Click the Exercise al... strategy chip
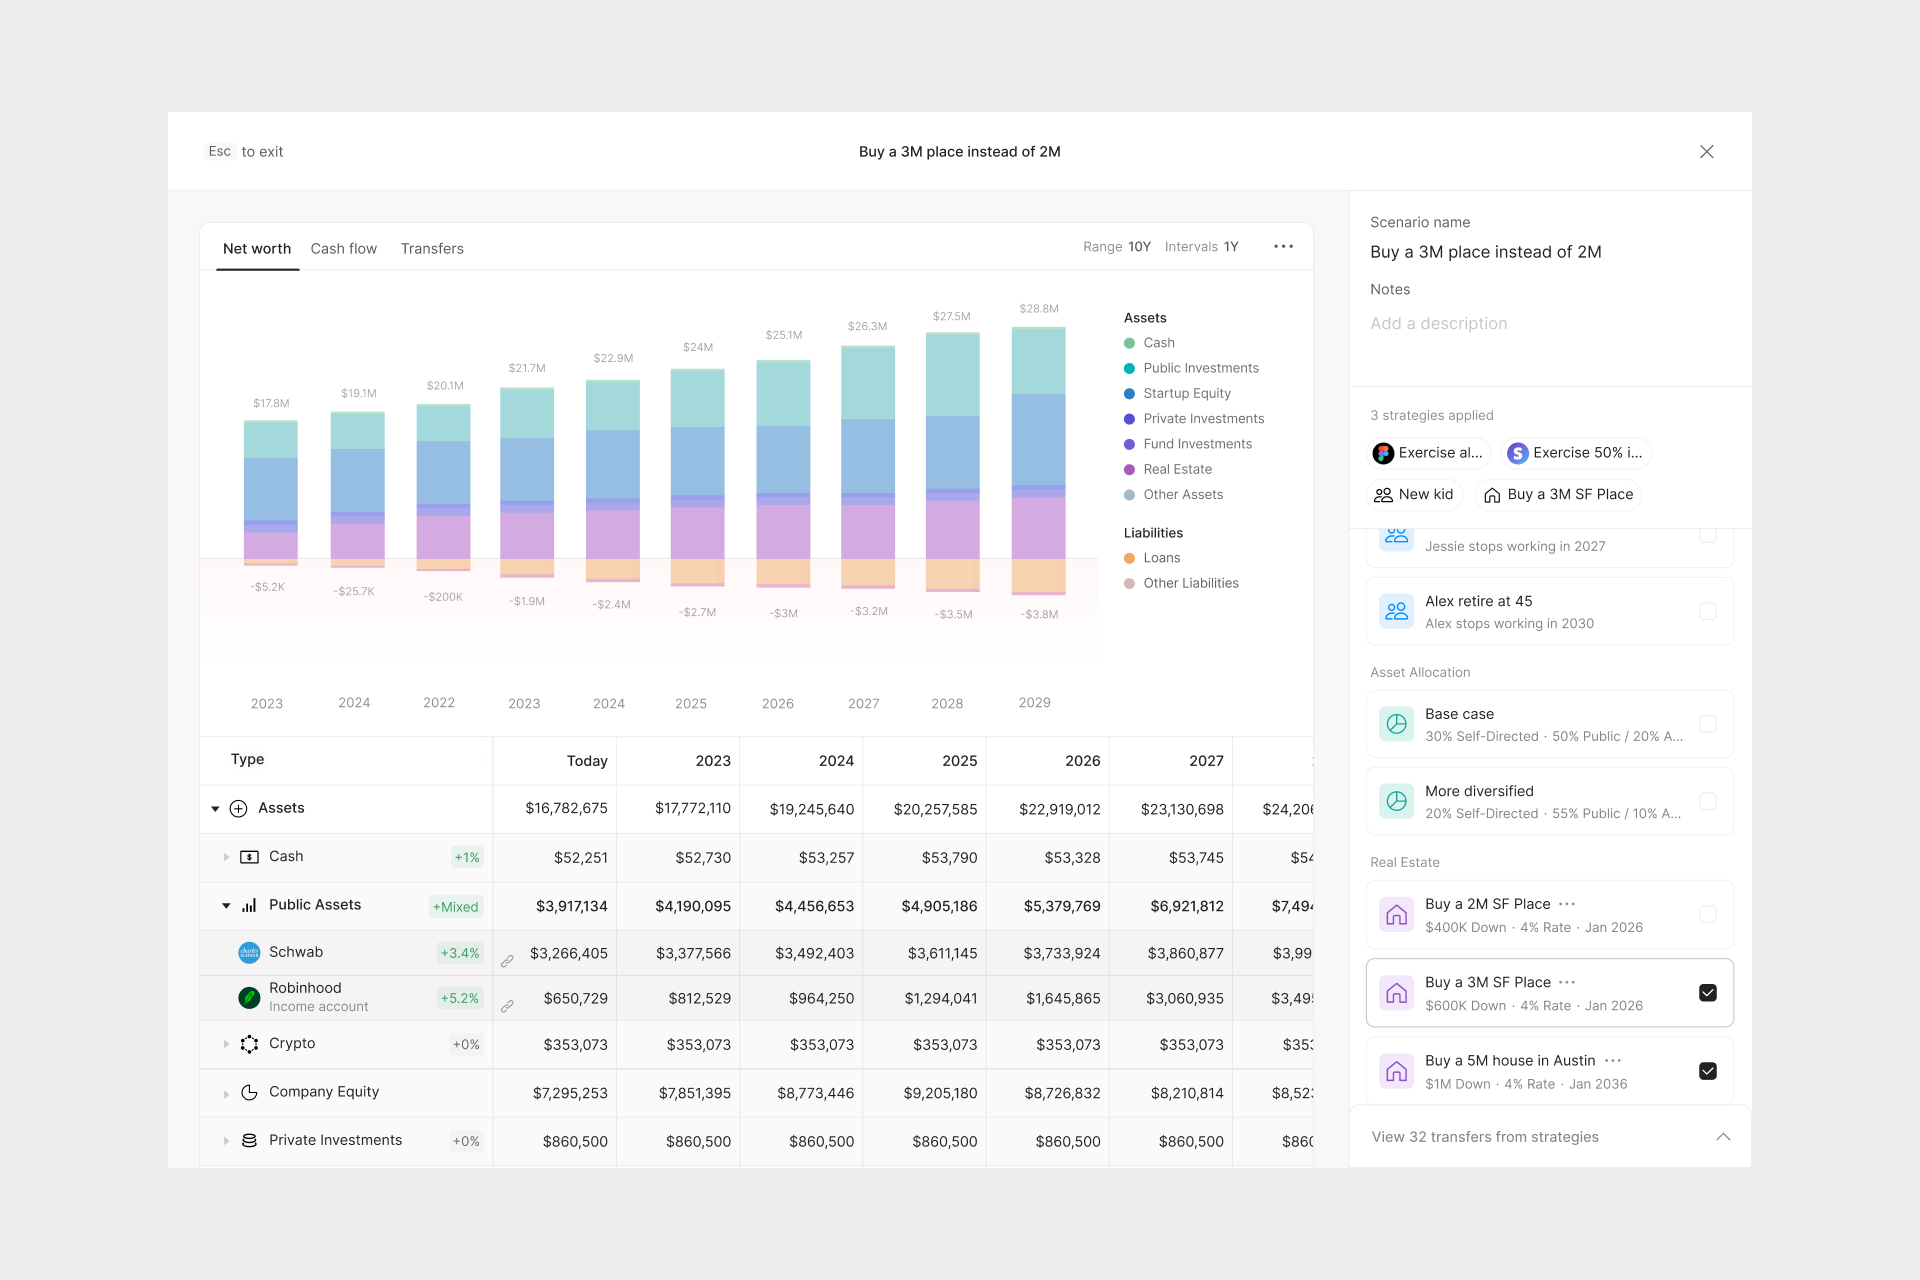This screenshot has width=1920, height=1280. click(1429, 453)
